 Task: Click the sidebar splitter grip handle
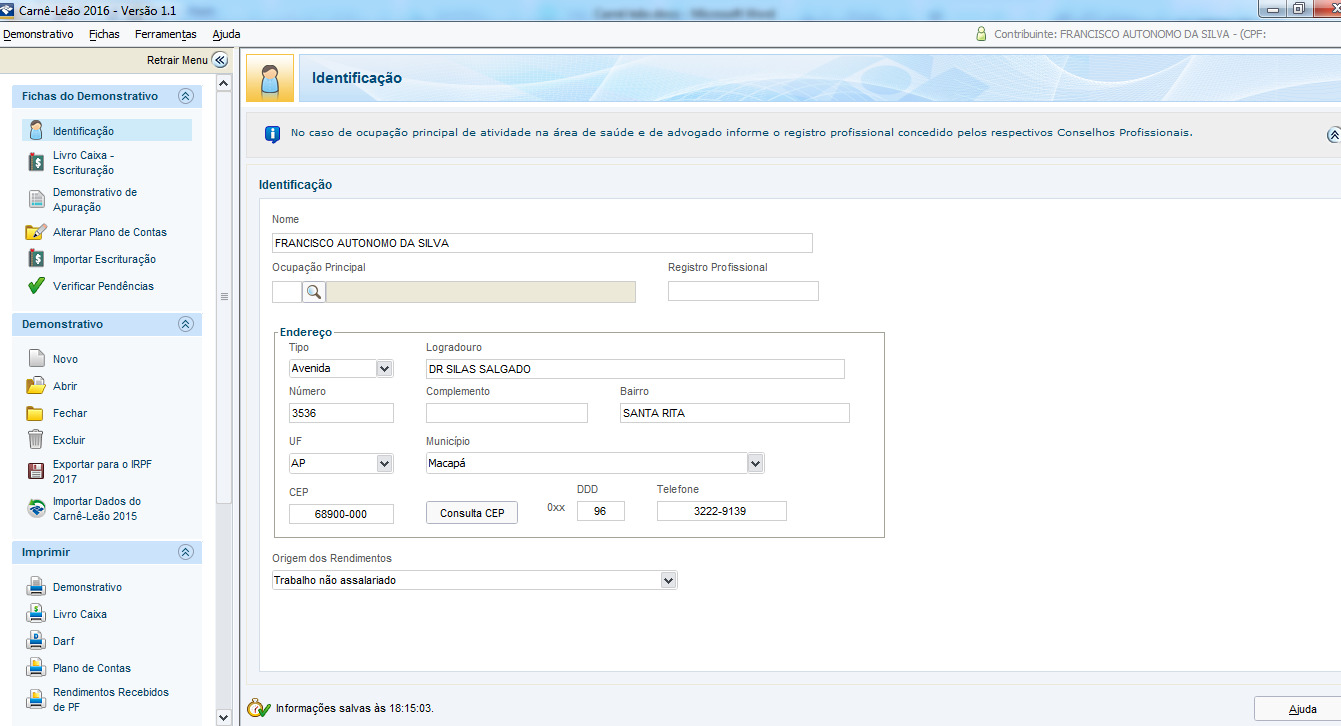(x=225, y=296)
